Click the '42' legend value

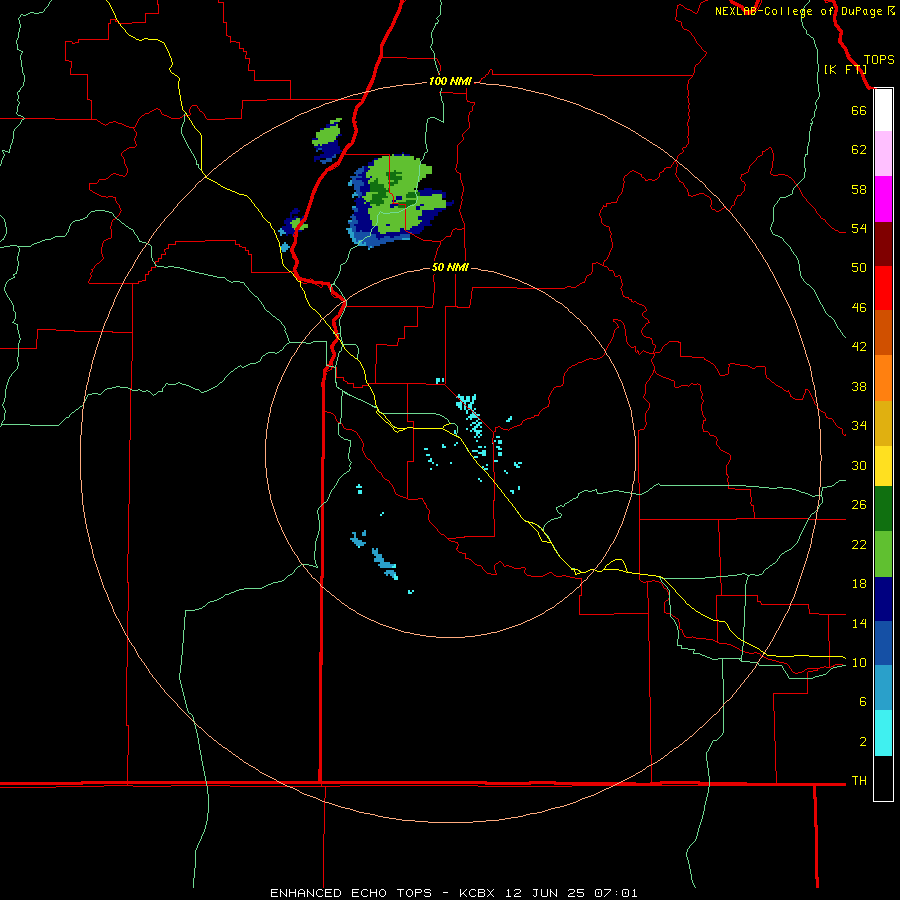[859, 346]
